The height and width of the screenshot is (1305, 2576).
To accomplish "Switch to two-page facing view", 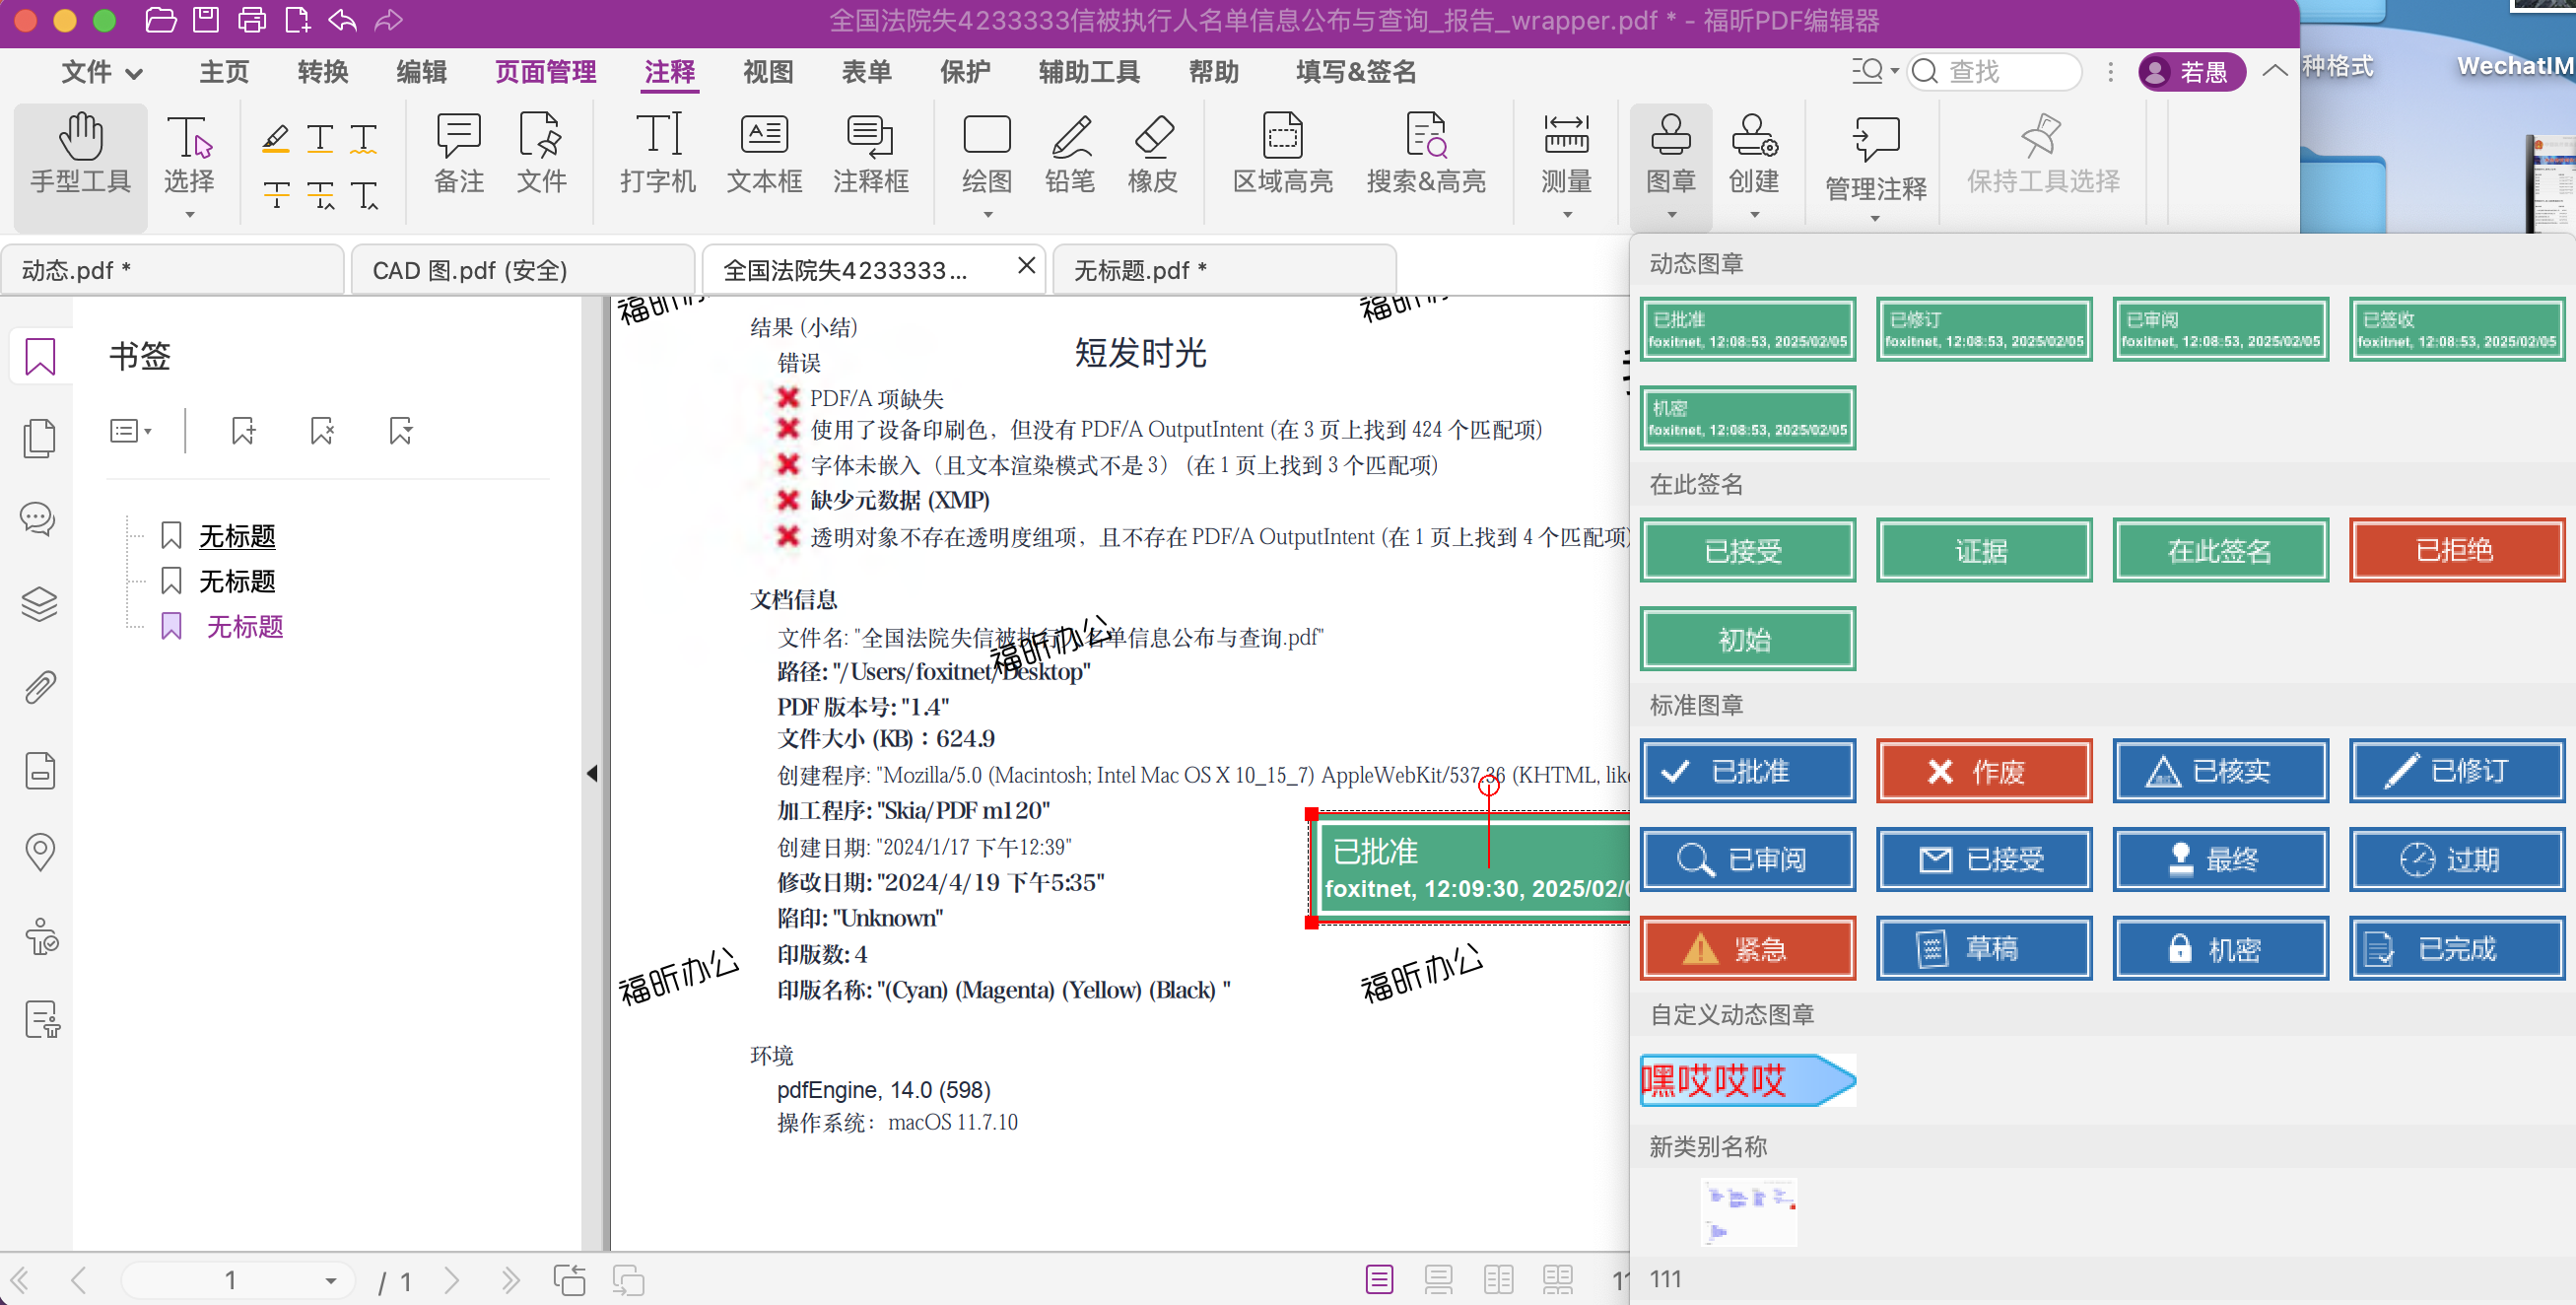I will [1498, 1279].
